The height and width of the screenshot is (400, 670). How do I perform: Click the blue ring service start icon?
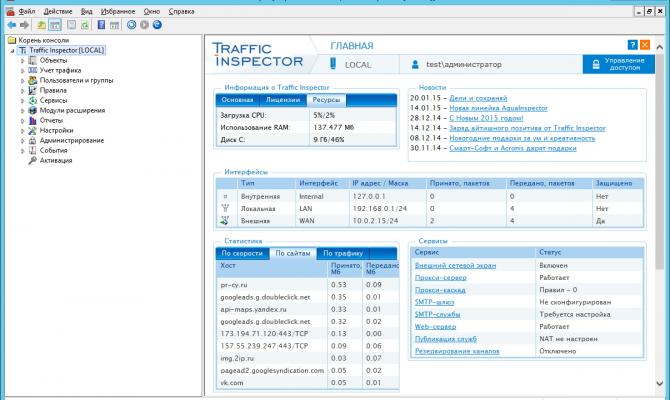[132, 25]
